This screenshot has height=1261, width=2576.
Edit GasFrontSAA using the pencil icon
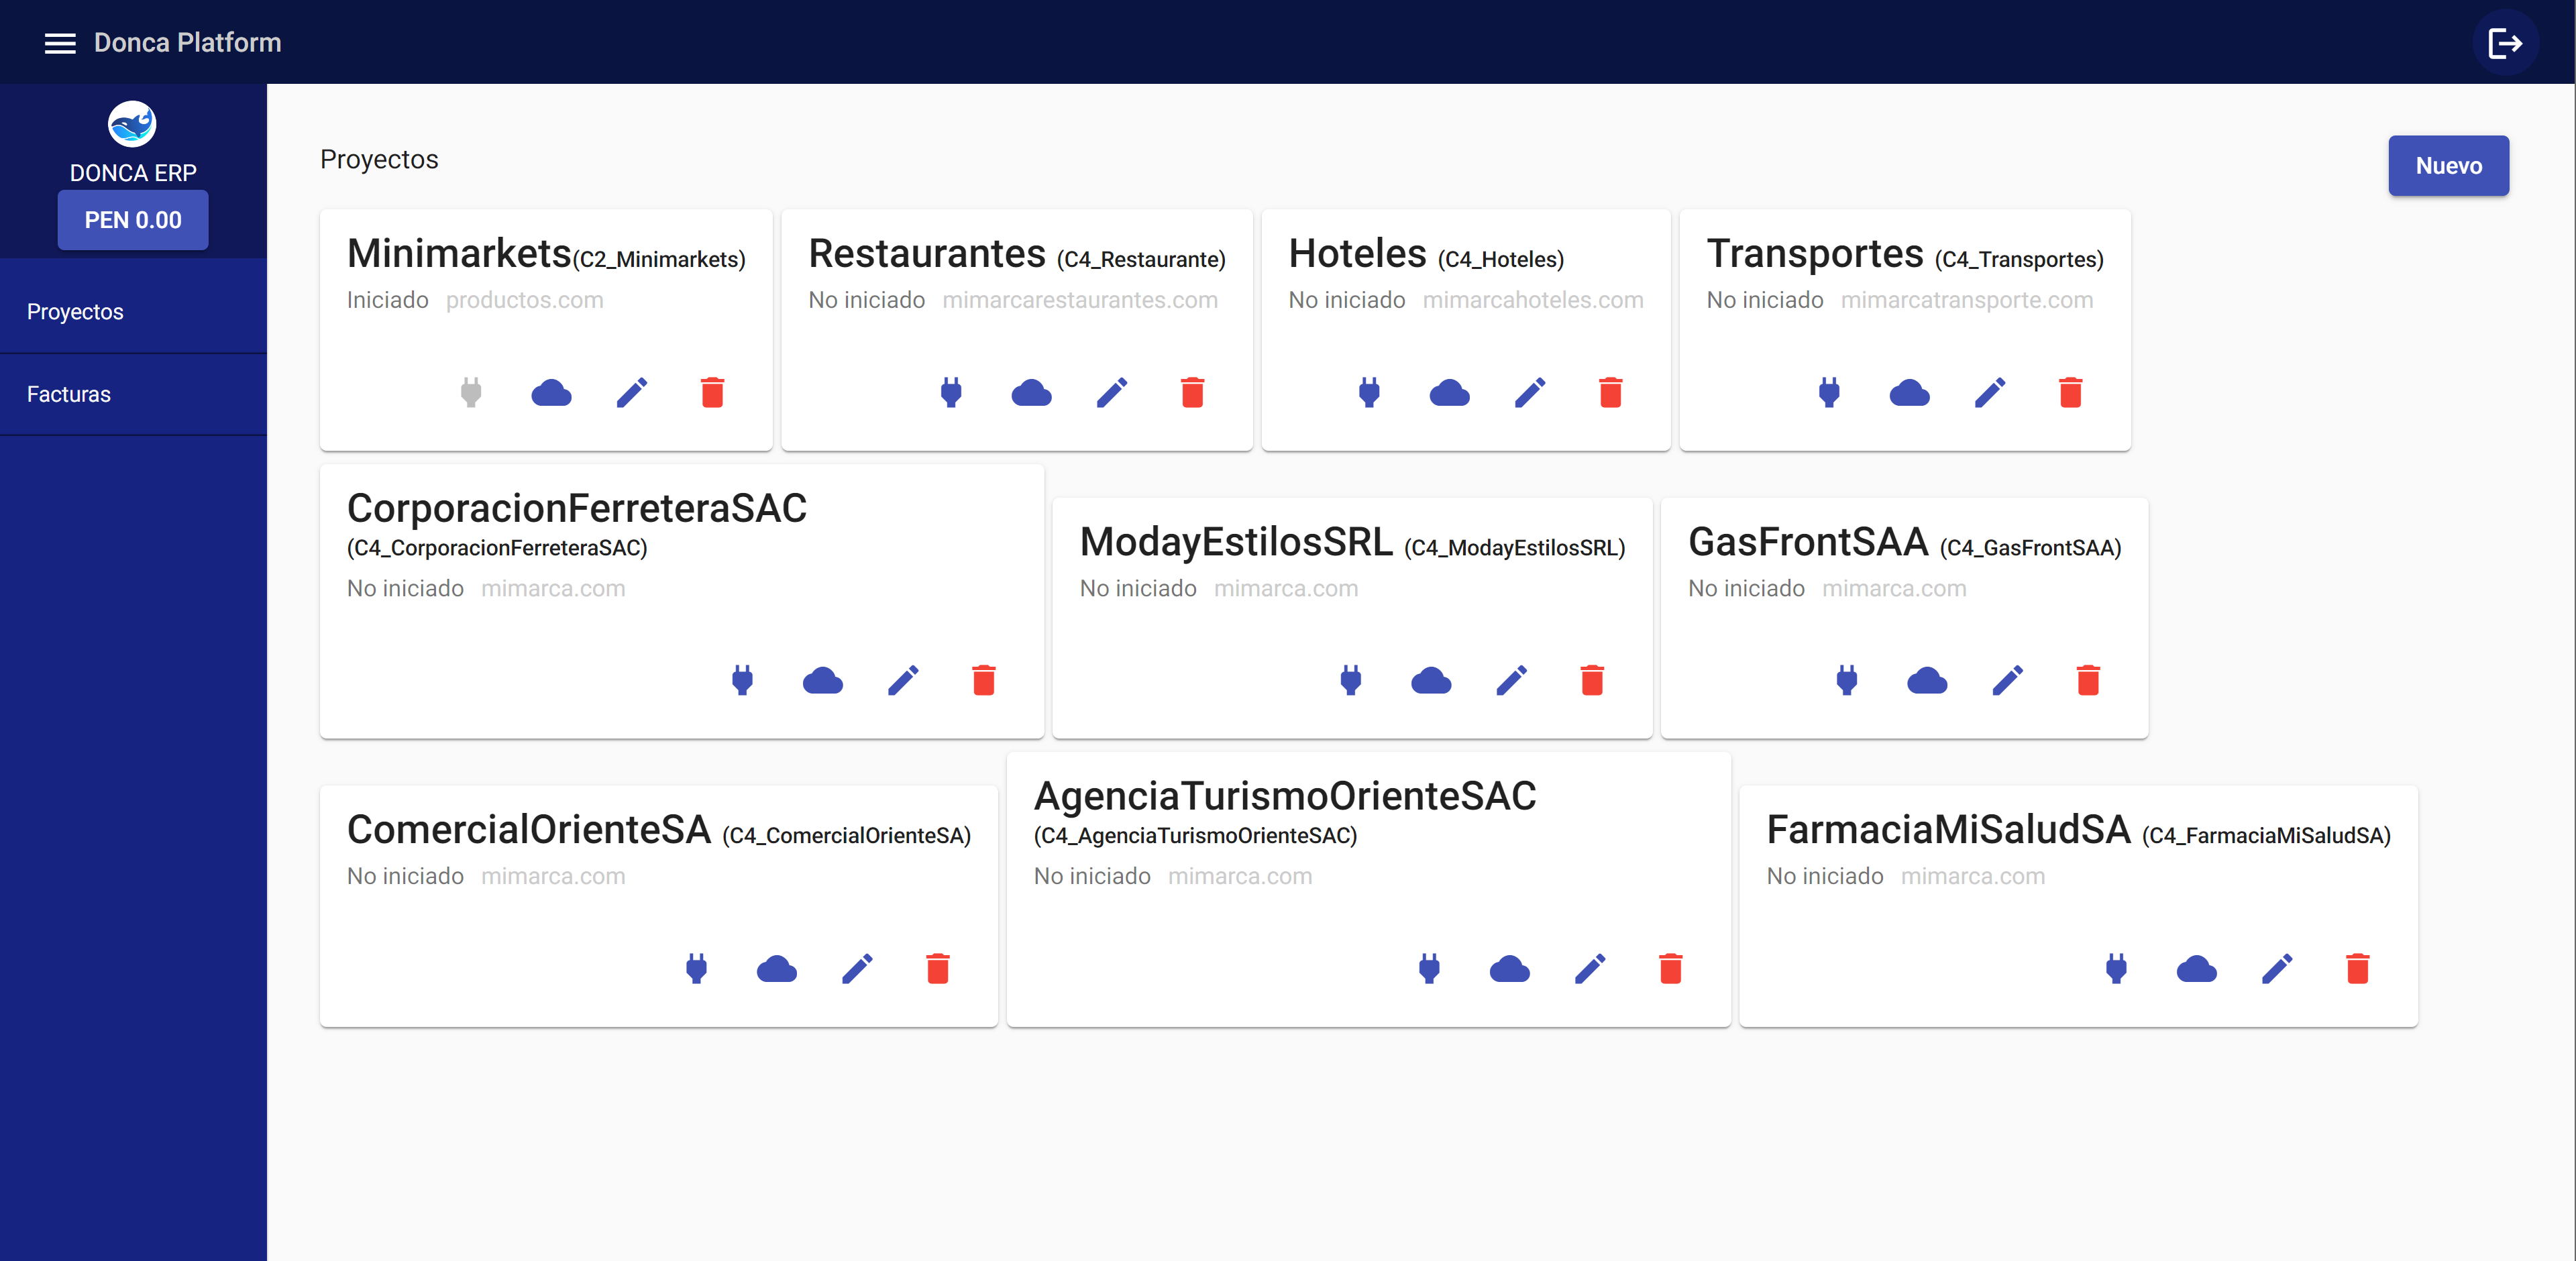coord(2008,680)
